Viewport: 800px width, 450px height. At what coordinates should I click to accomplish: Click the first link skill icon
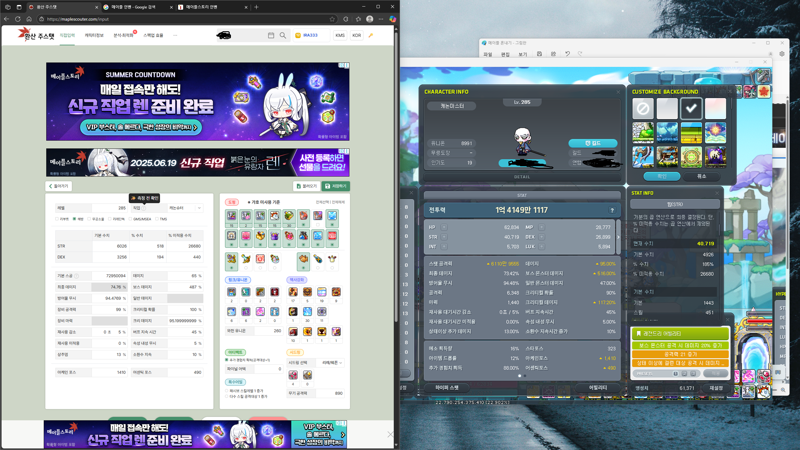pyautogui.click(x=232, y=292)
